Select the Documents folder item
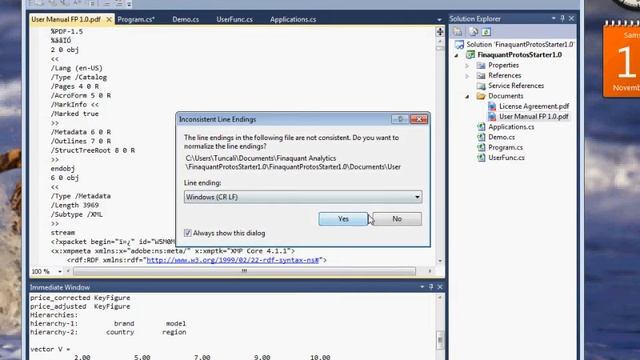 (x=506, y=96)
